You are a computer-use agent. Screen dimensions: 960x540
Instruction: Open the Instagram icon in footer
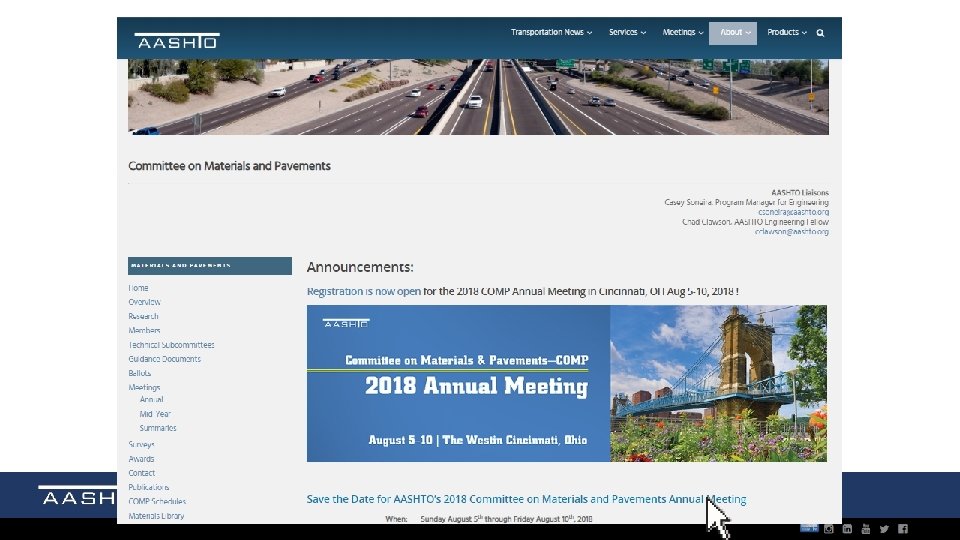point(828,528)
